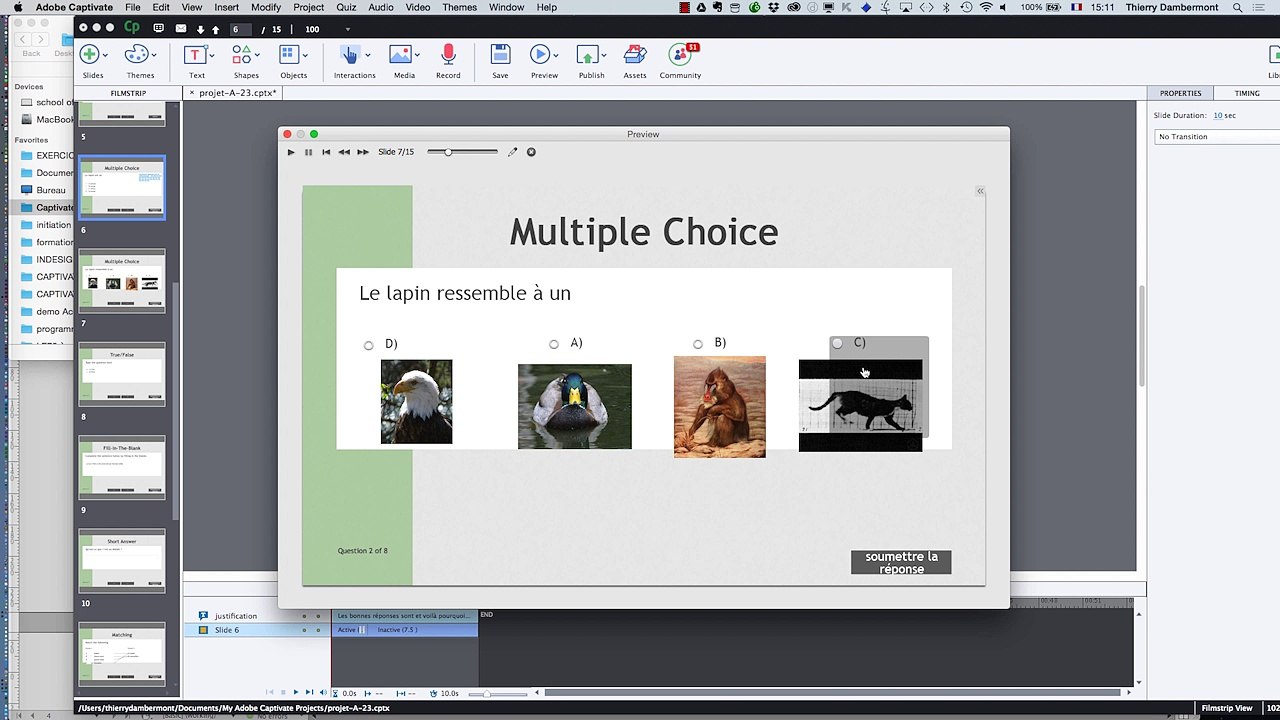The height and width of the screenshot is (720, 1280).
Task: Click the round X close-preview icon
Action: pyautogui.click(x=531, y=152)
